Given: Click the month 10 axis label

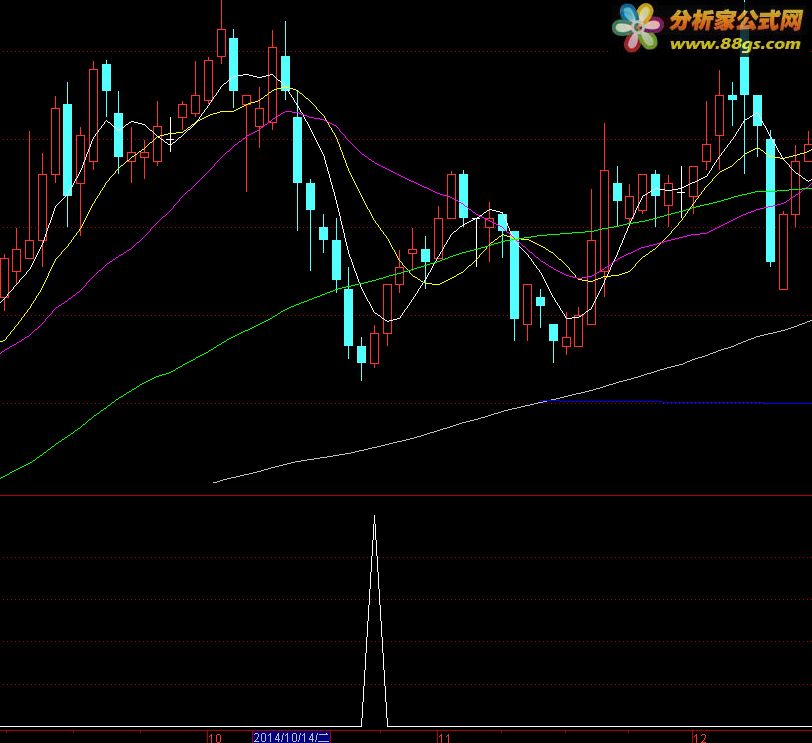Looking at the screenshot, I should [x=215, y=738].
